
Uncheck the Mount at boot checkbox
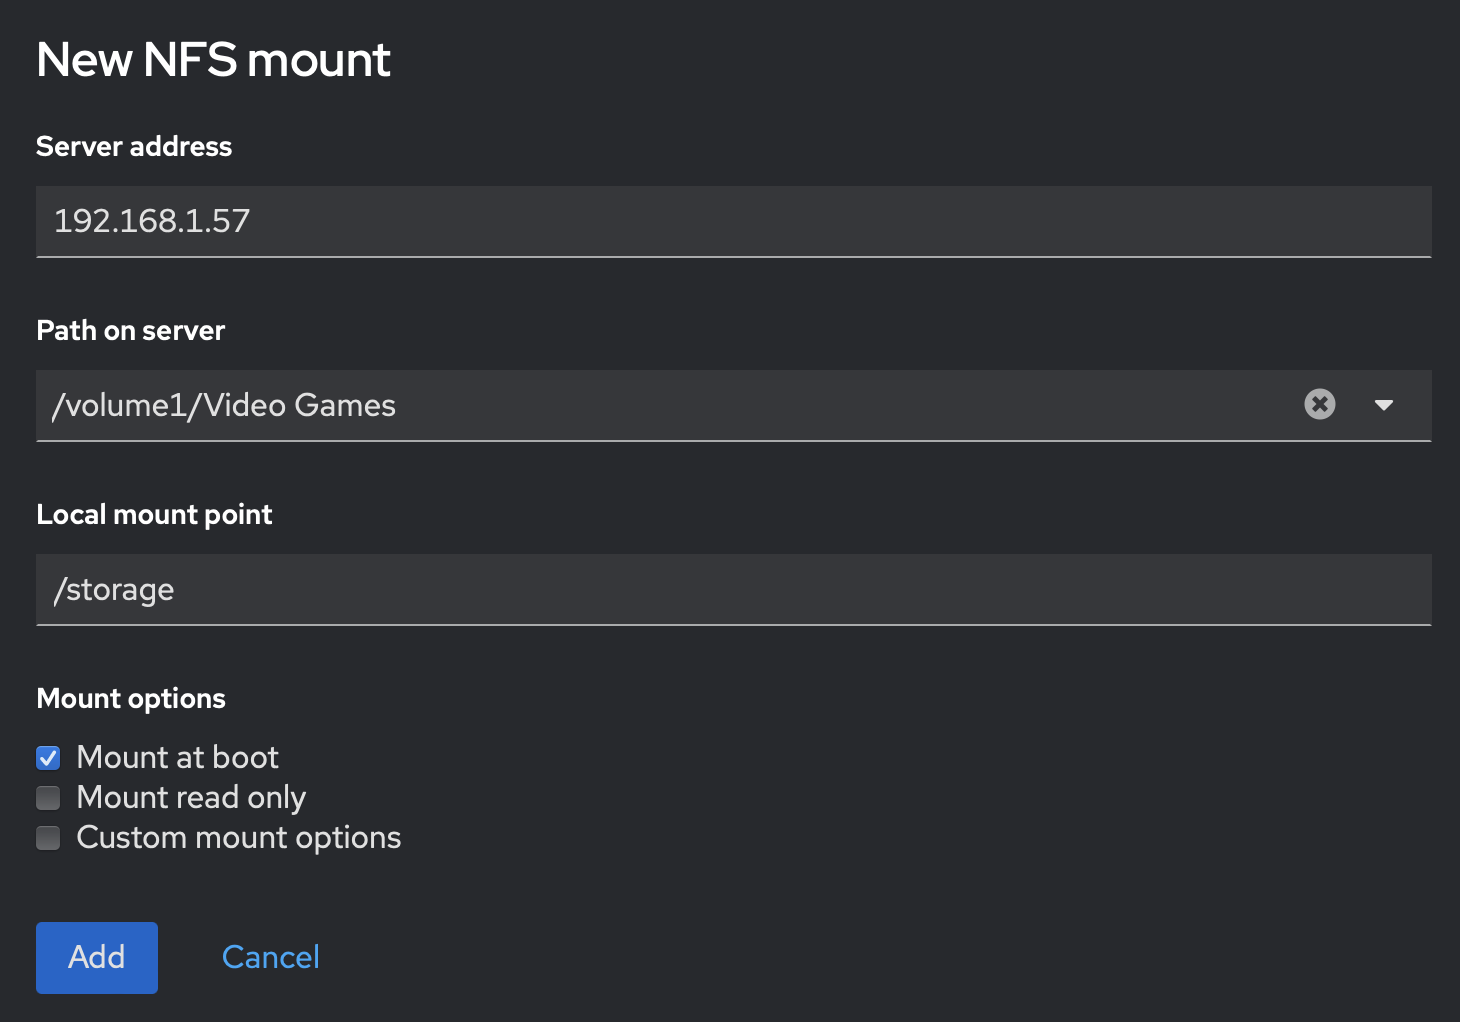point(48,758)
